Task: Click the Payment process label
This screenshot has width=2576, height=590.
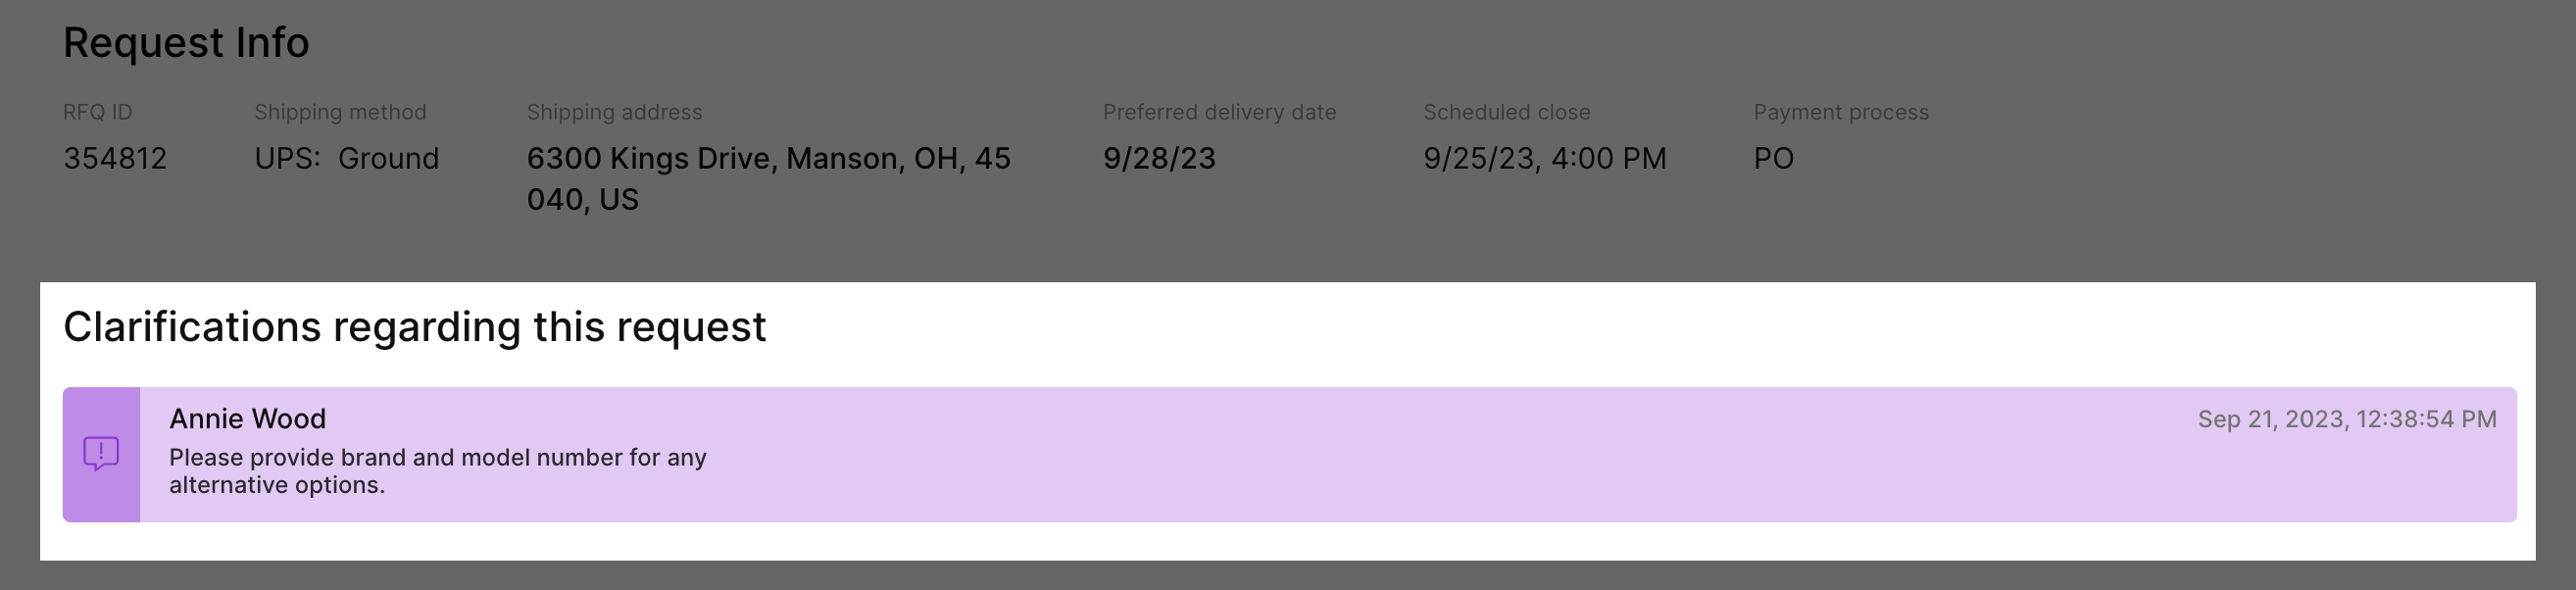Action: click(1840, 112)
